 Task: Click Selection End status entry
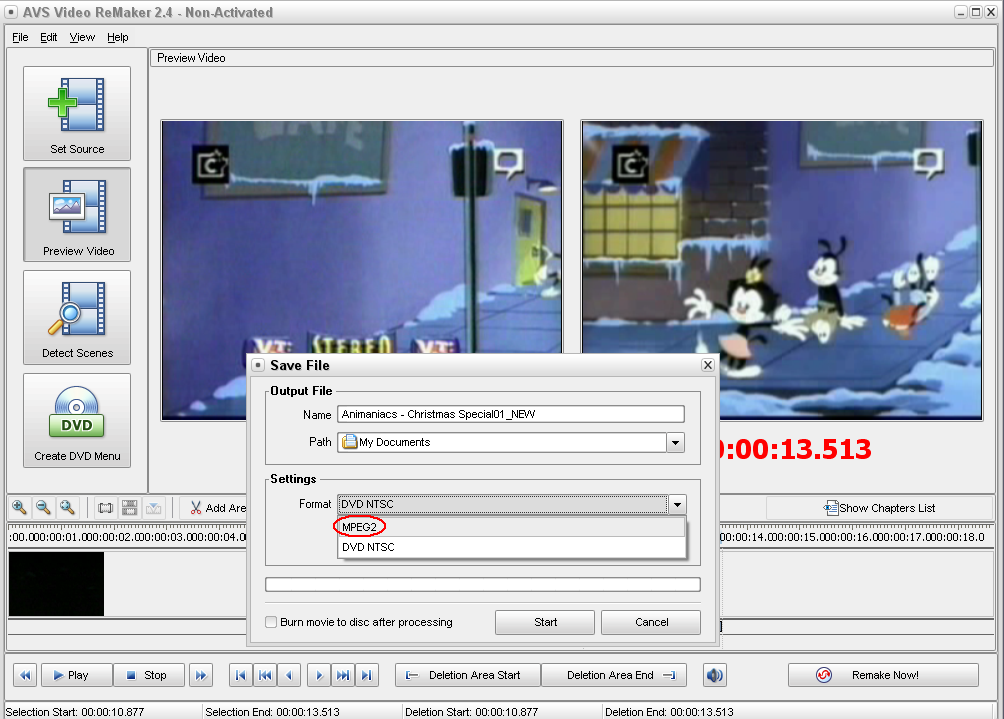[x=272, y=712]
